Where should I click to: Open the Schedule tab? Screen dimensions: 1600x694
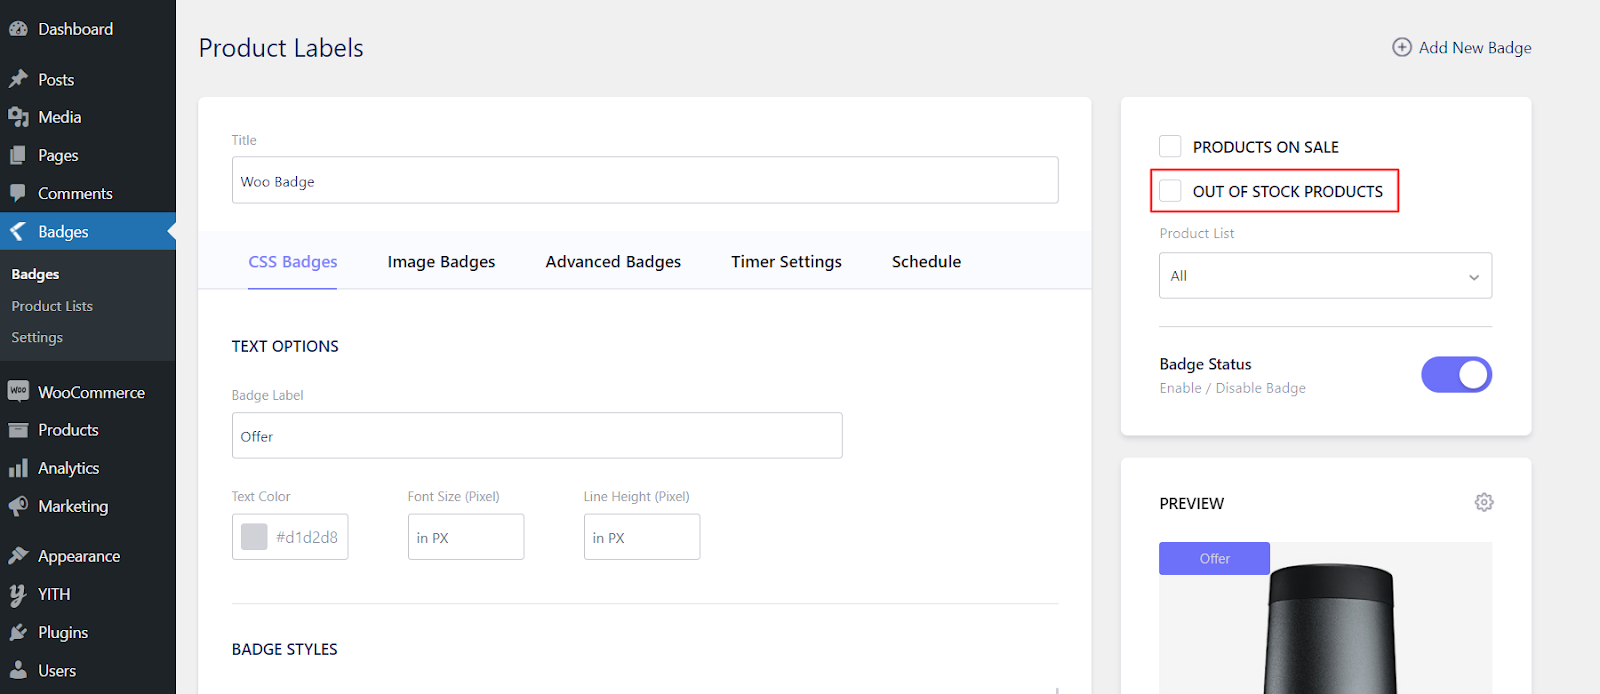coord(926,261)
